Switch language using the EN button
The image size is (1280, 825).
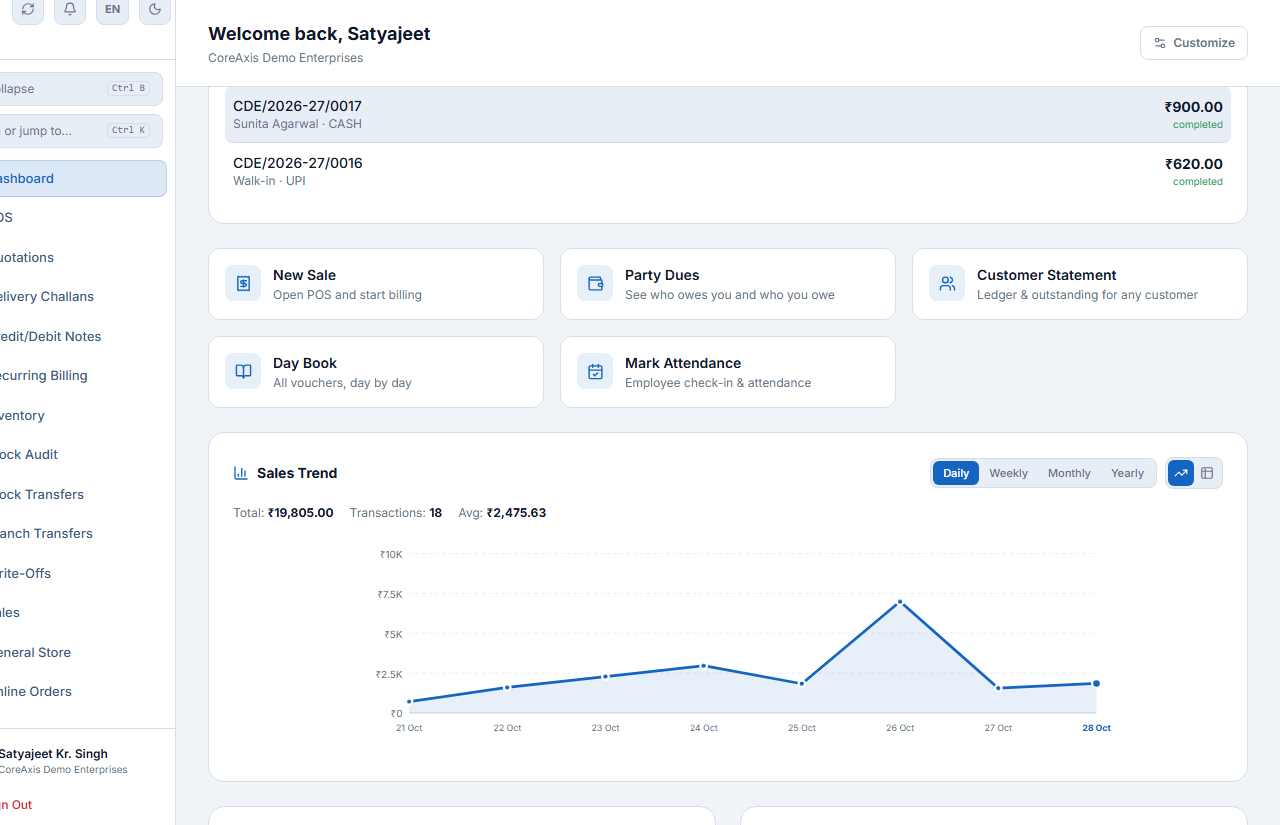pyautogui.click(x=112, y=9)
